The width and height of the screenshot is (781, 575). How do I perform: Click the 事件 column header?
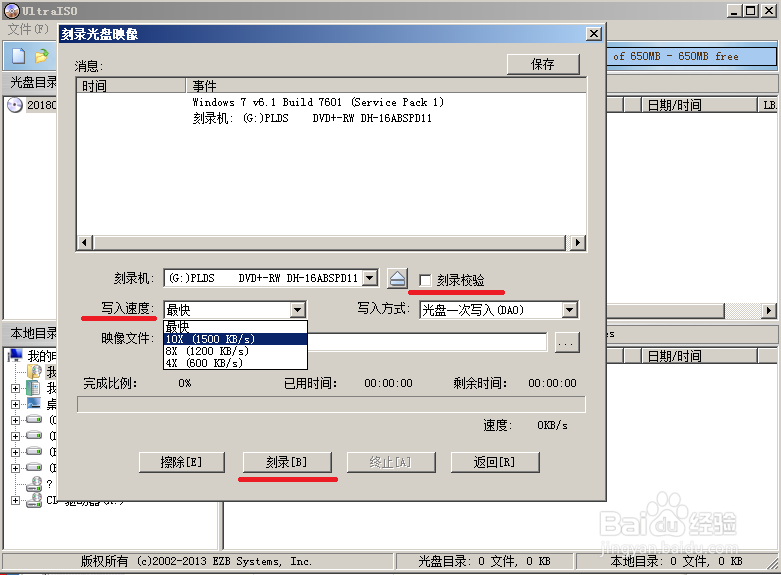(386, 86)
